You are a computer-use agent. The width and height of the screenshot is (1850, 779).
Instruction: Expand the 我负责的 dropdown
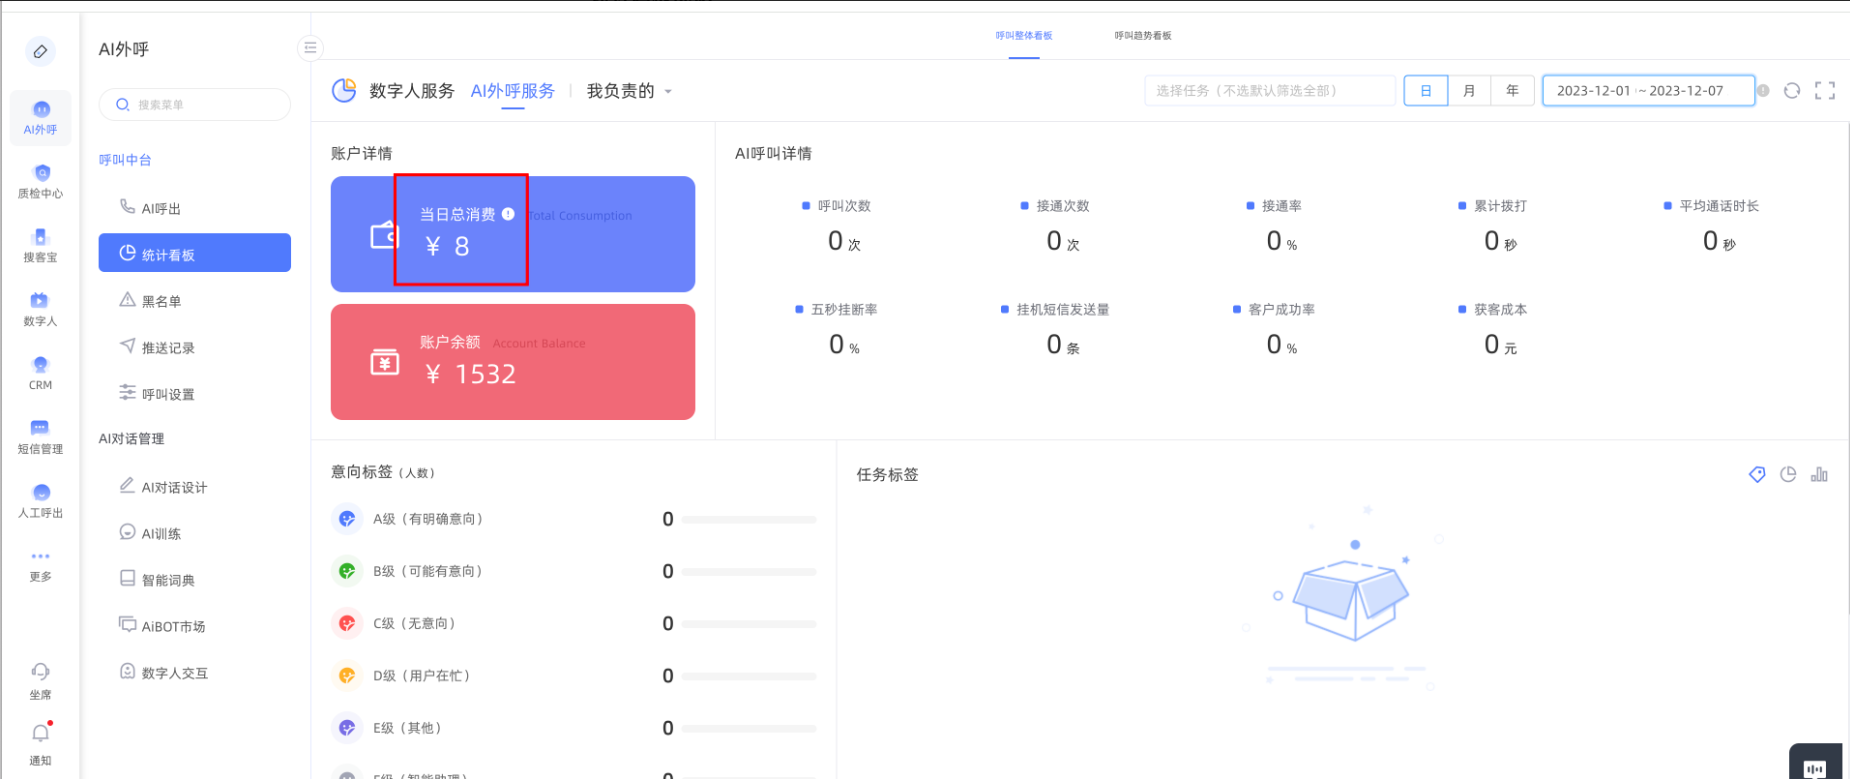(x=629, y=91)
